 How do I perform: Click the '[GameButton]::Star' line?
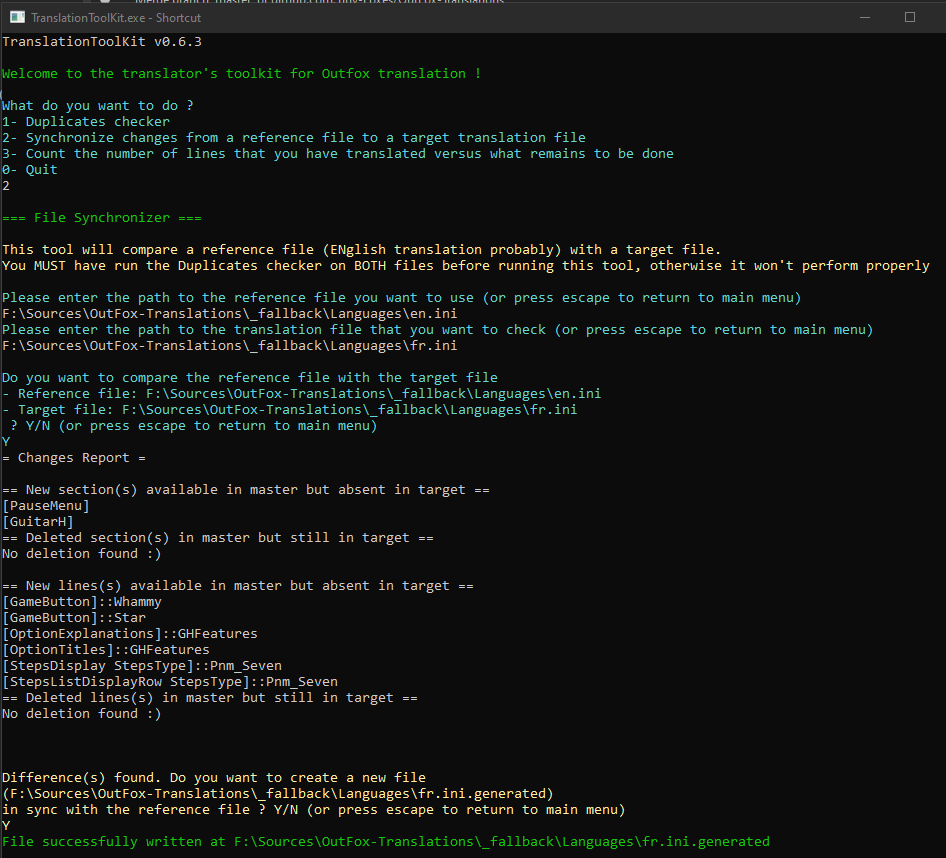74,617
